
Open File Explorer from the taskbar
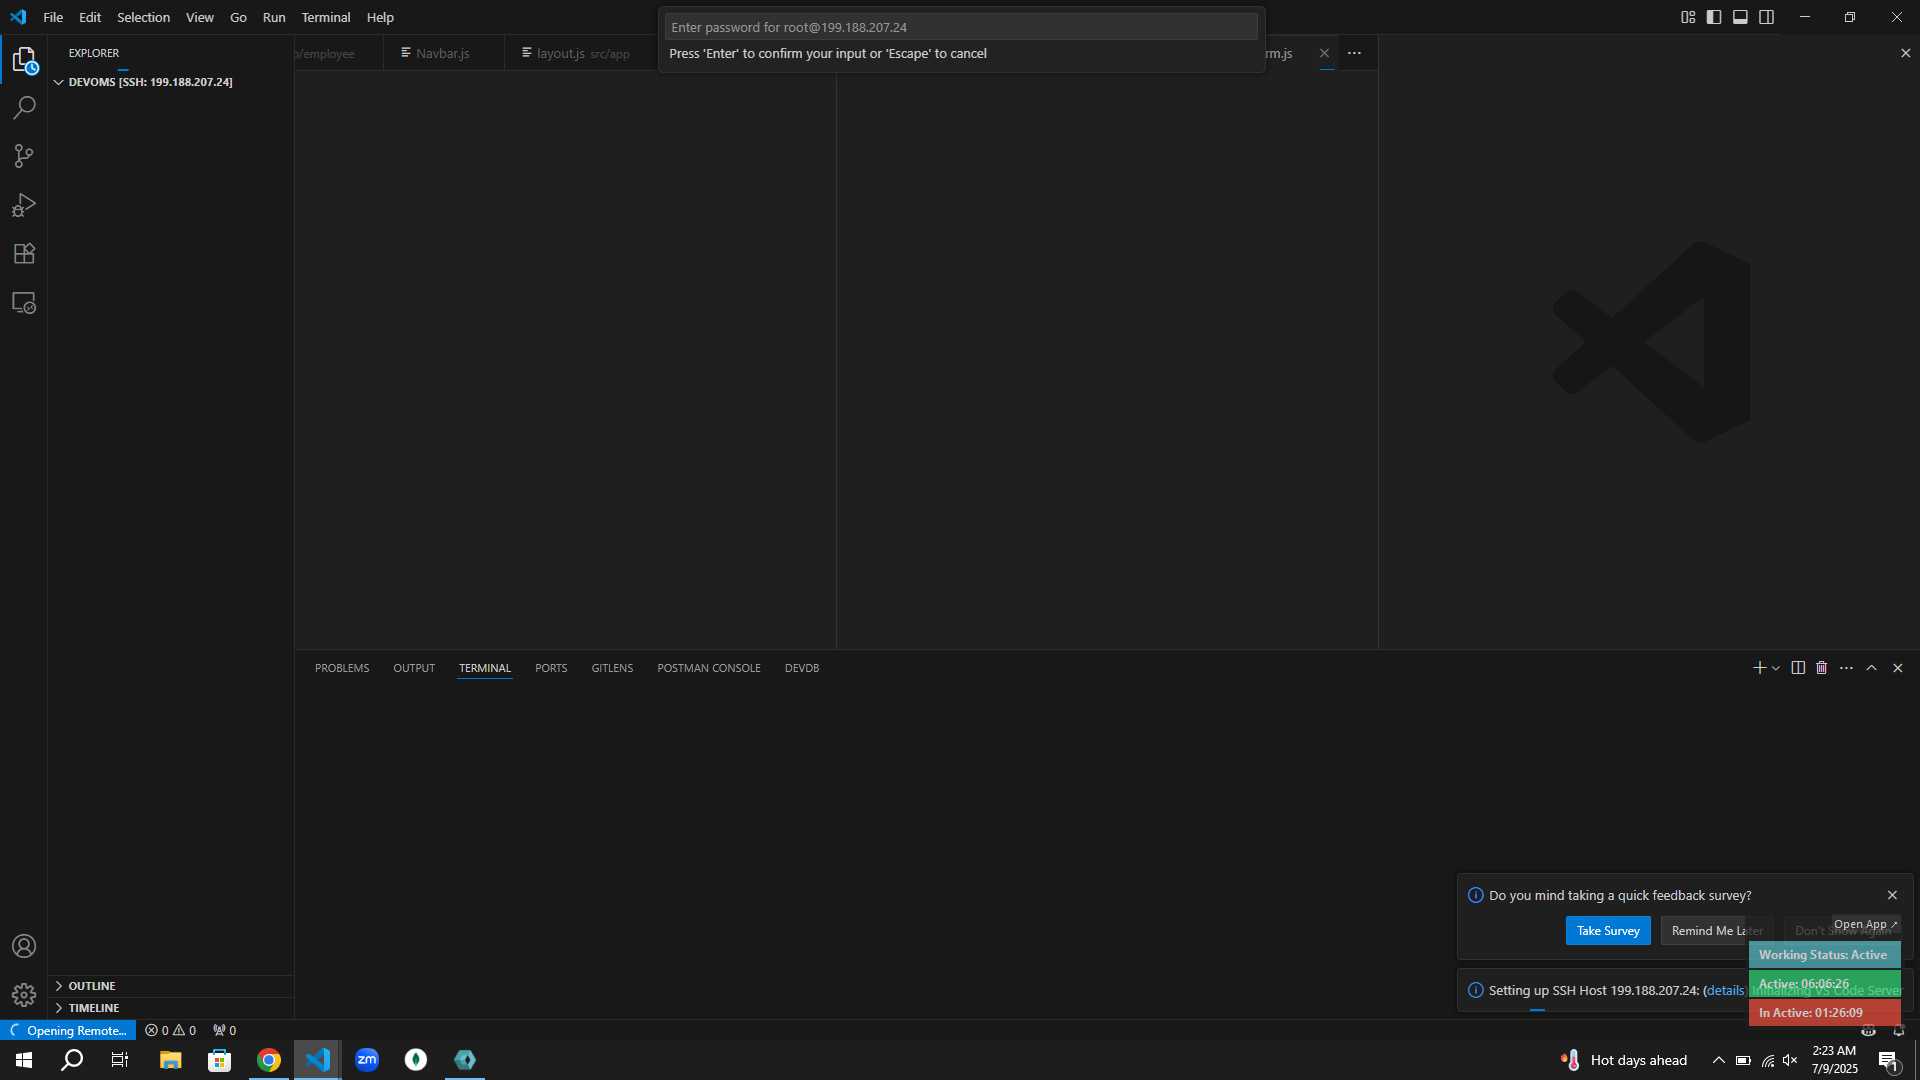(x=171, y=1060)
